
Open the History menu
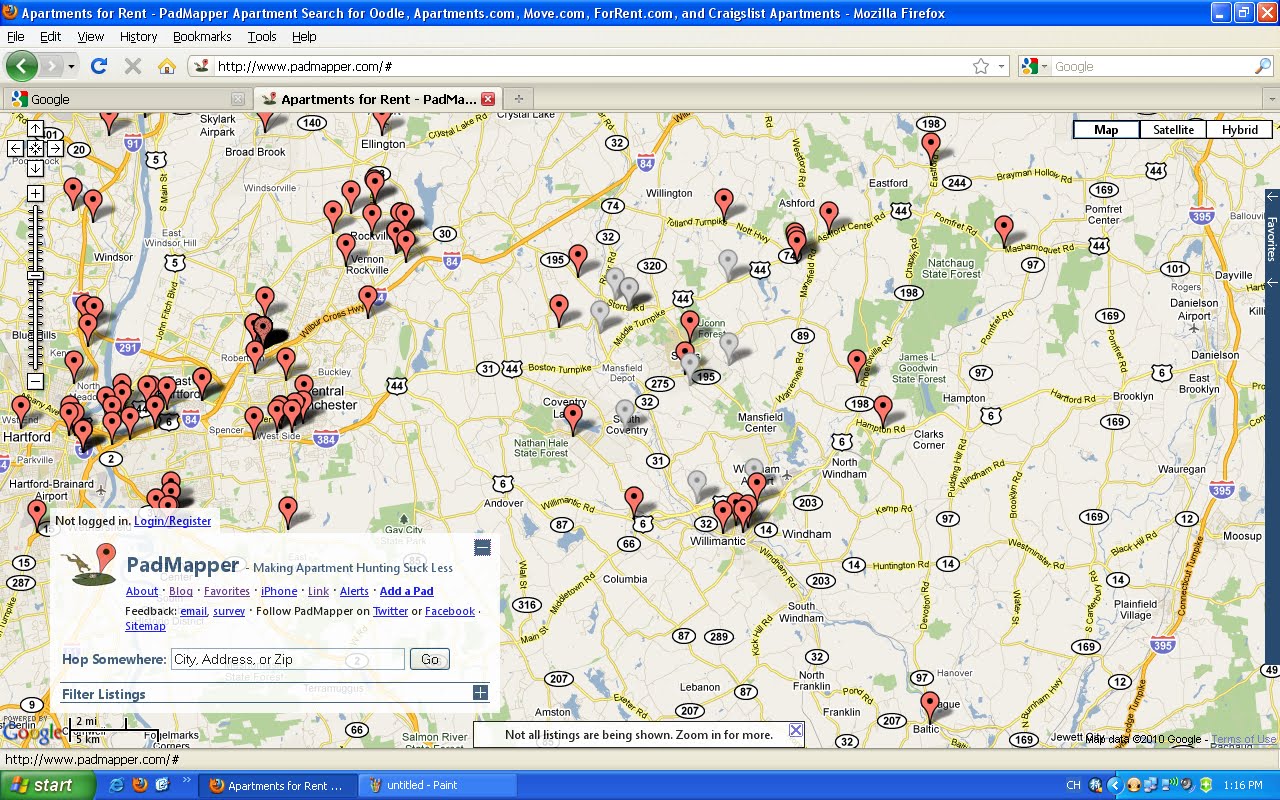click(138, 36)
